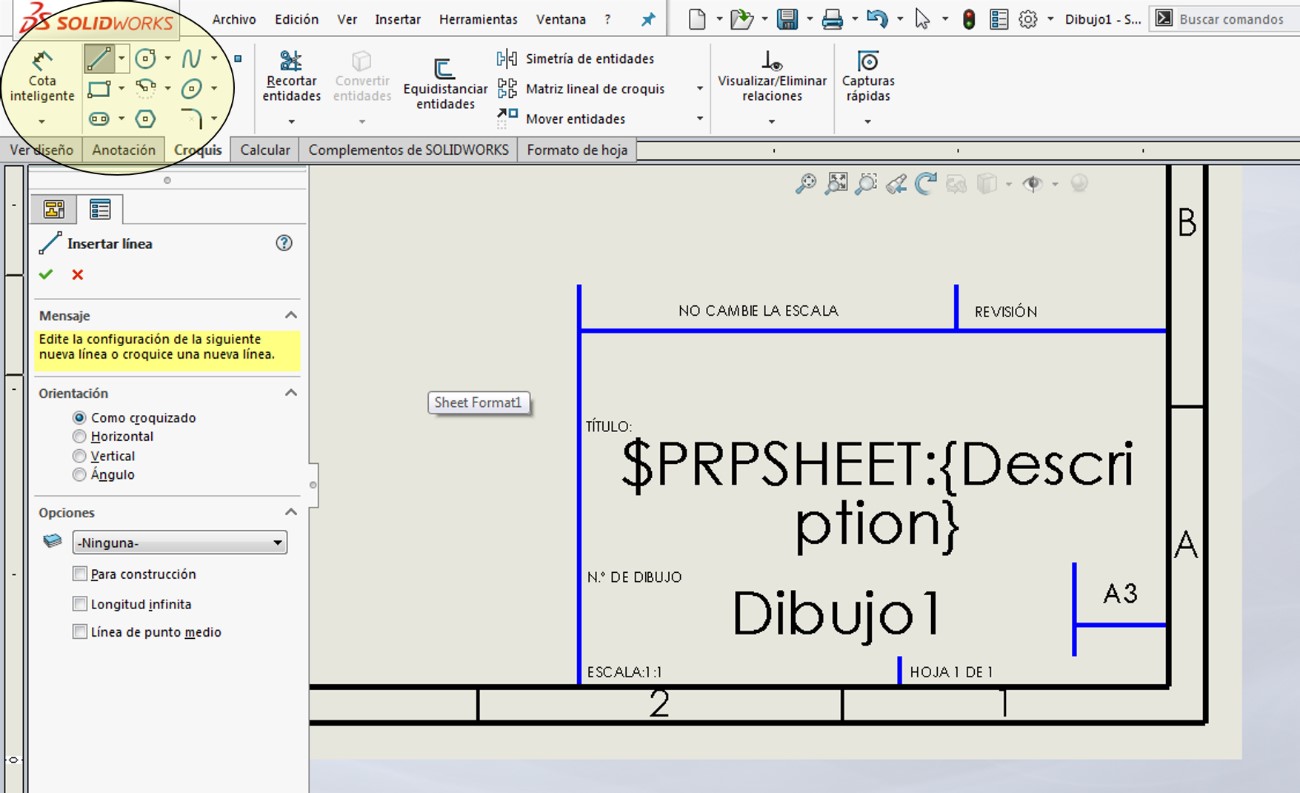Viewport: 1300px width, 793px height.
Task: Open Insertar línea help question mark
Action: click(x=284, y=243)
